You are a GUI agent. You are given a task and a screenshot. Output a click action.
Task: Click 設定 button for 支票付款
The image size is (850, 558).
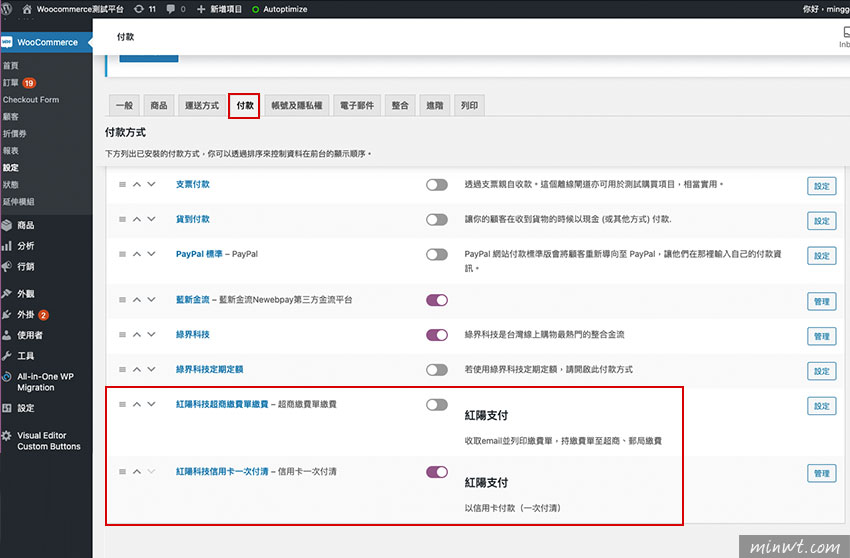point(822,186)
